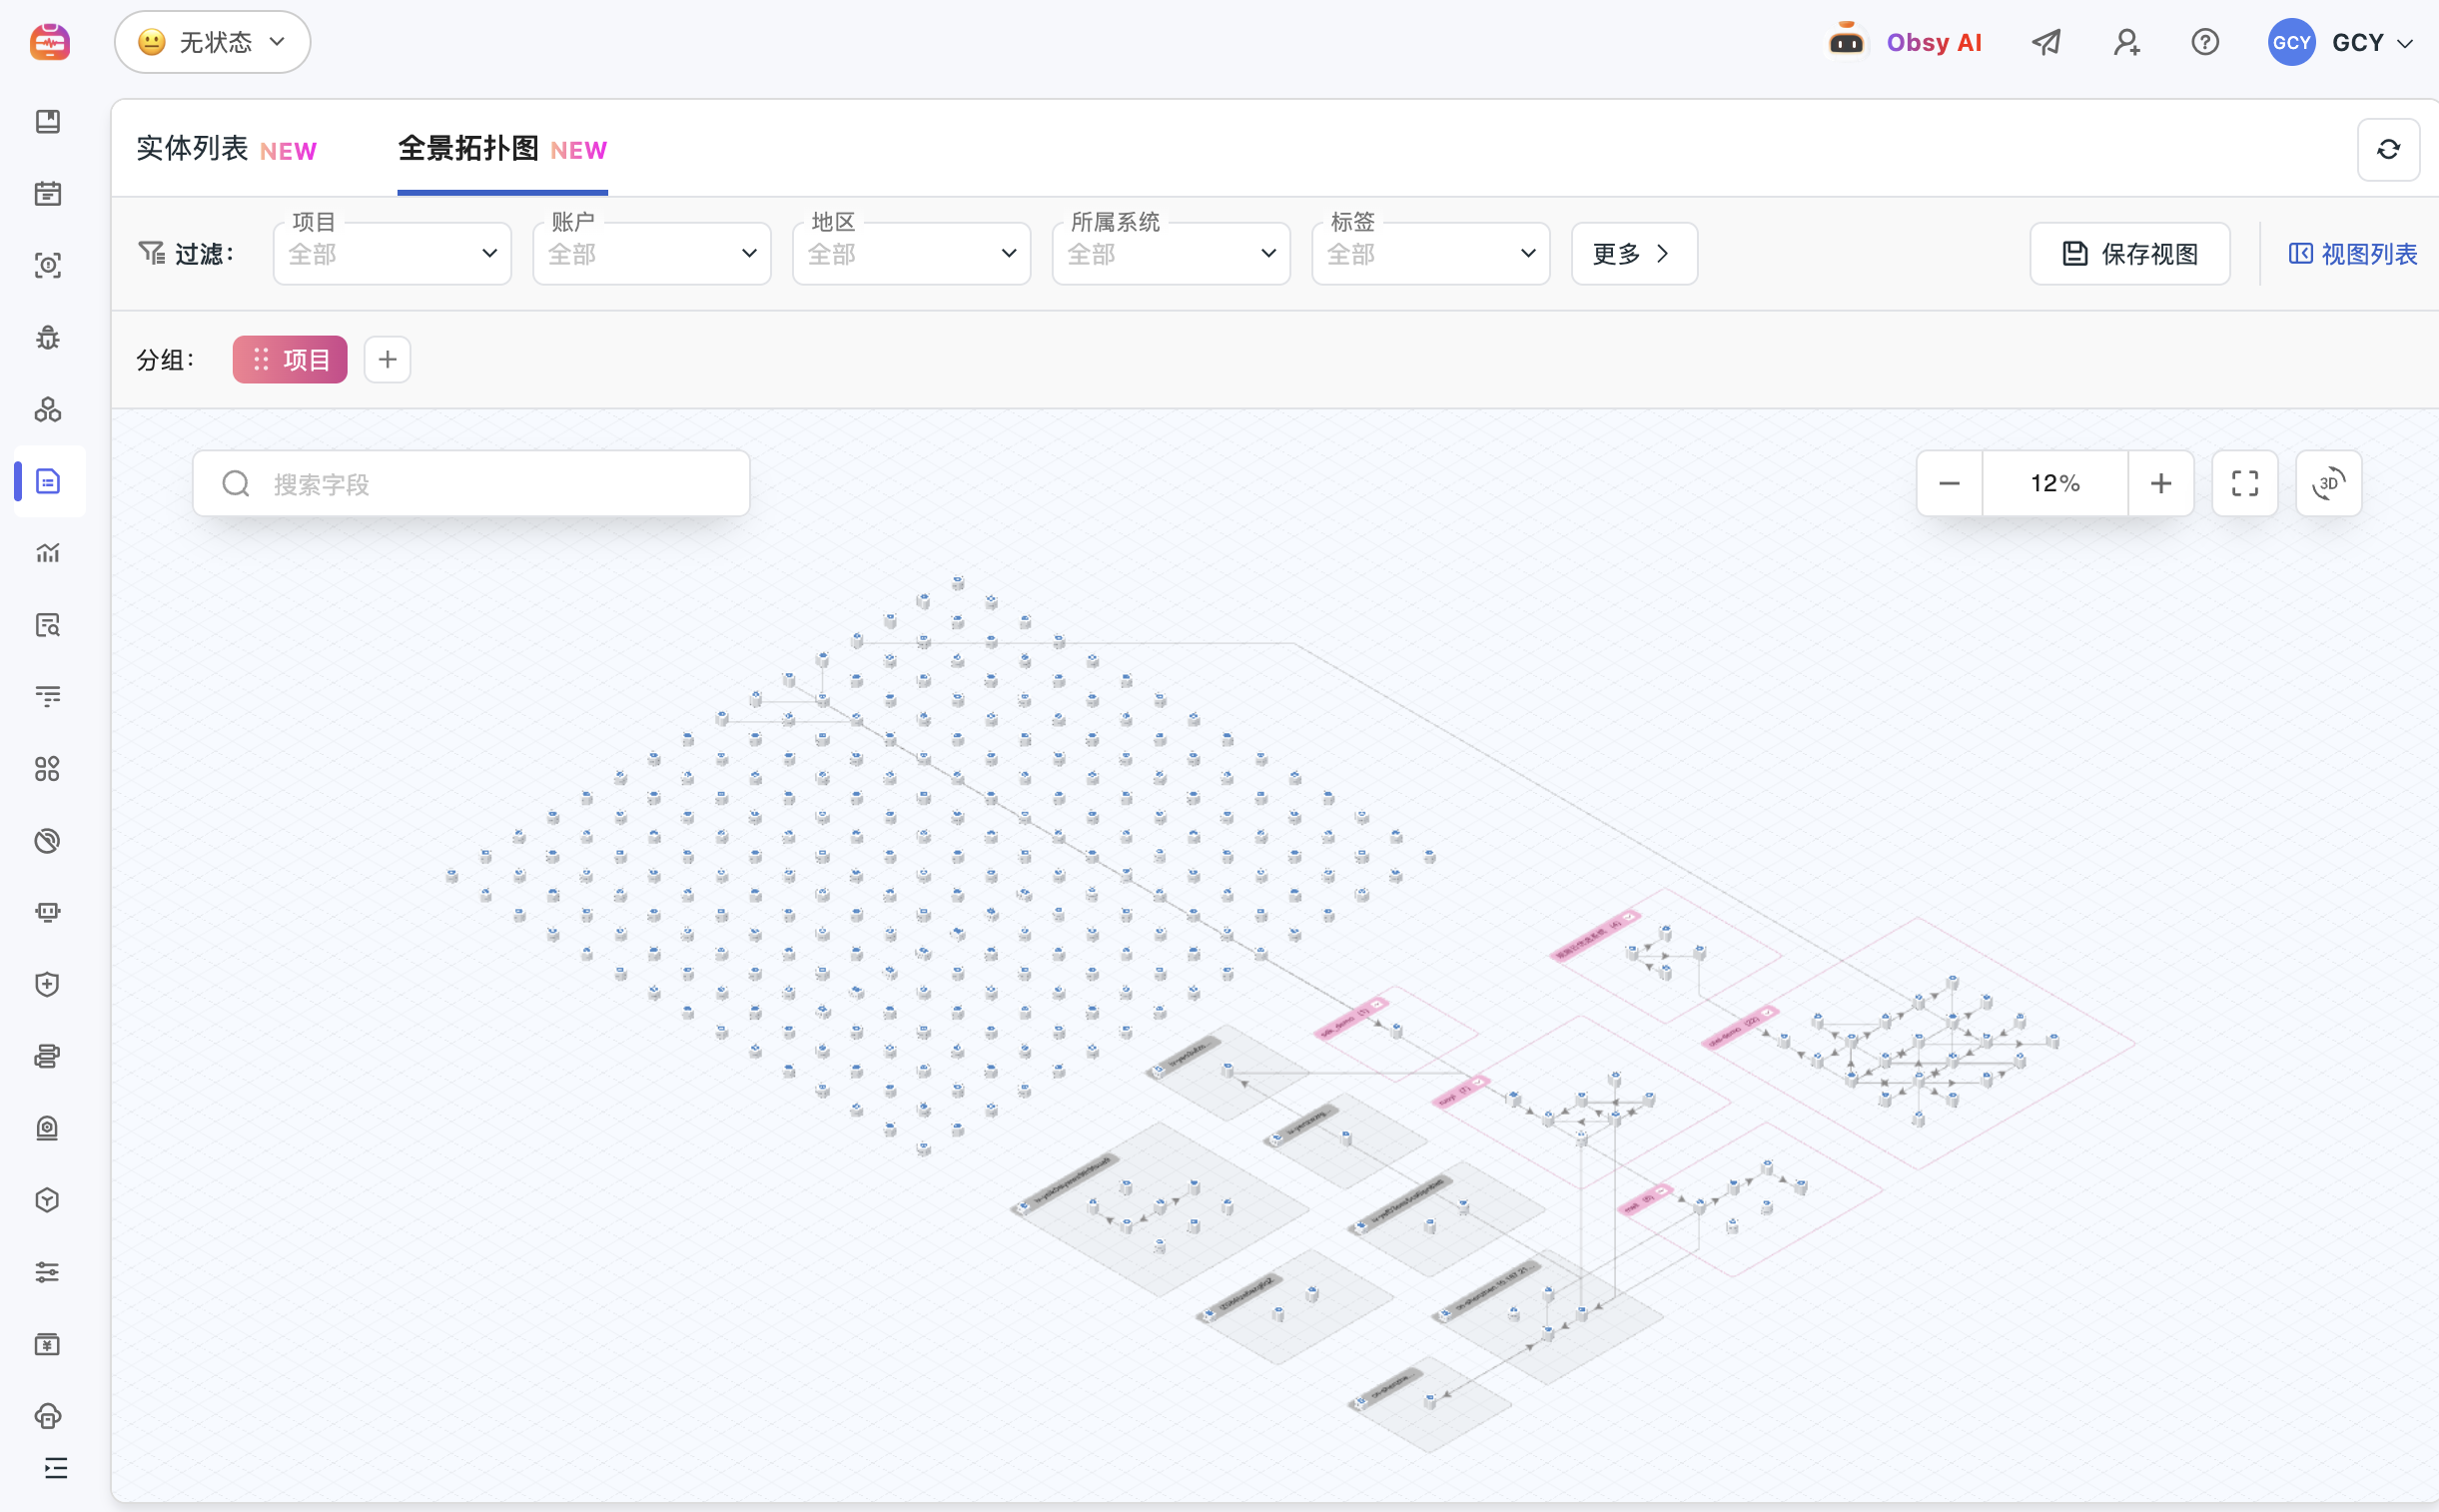Click the search magnifier icon
Viewport: 2439px width, 1512px height.
click(236, 483)
